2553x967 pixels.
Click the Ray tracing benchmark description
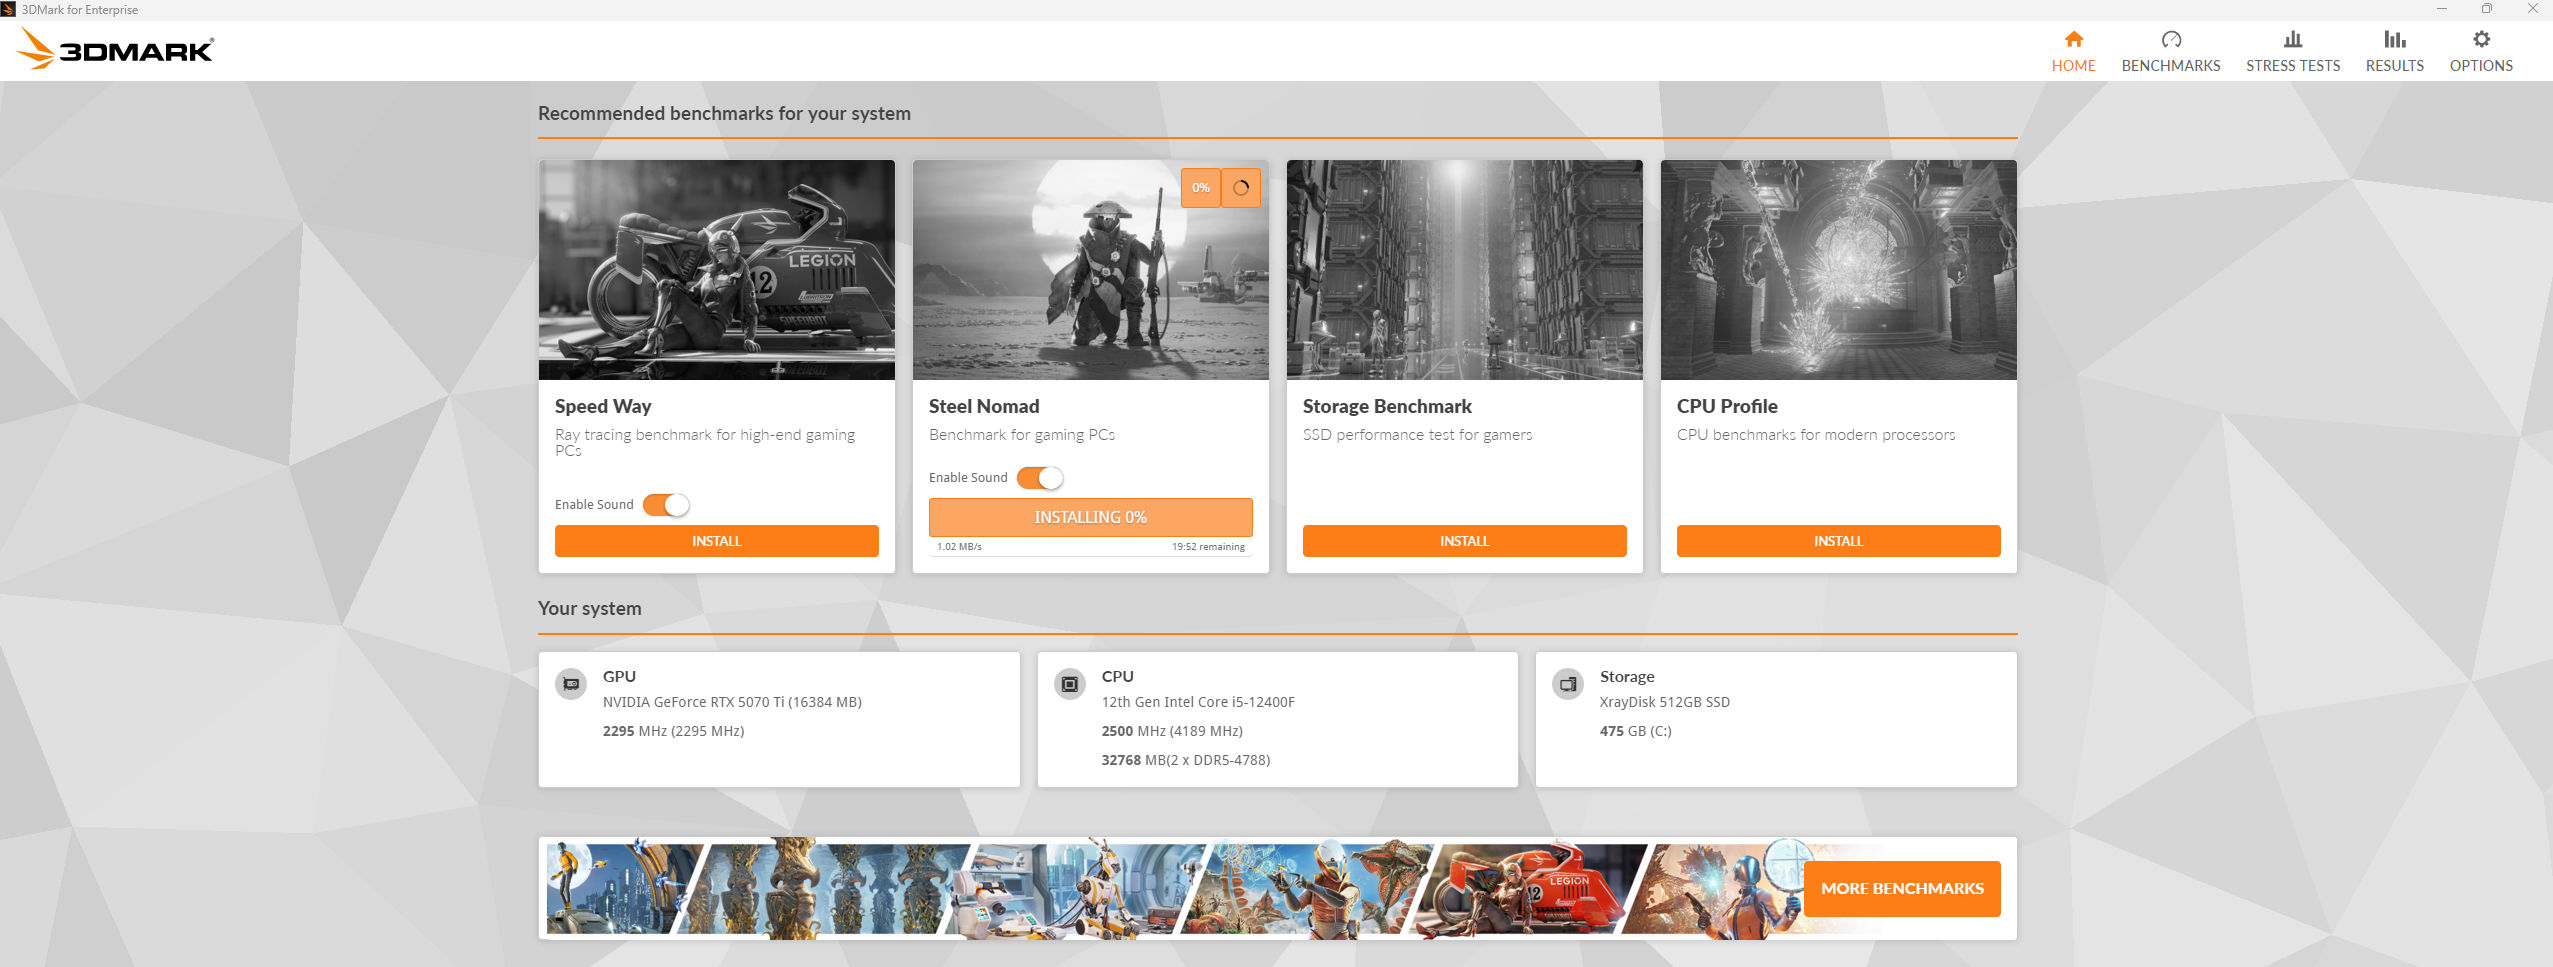click(x=705, y=442)
